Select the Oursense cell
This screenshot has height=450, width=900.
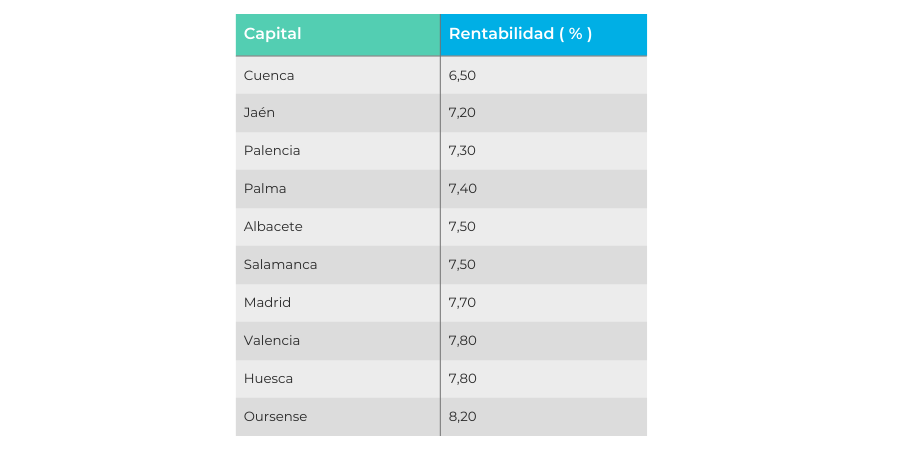coord(275,417)
